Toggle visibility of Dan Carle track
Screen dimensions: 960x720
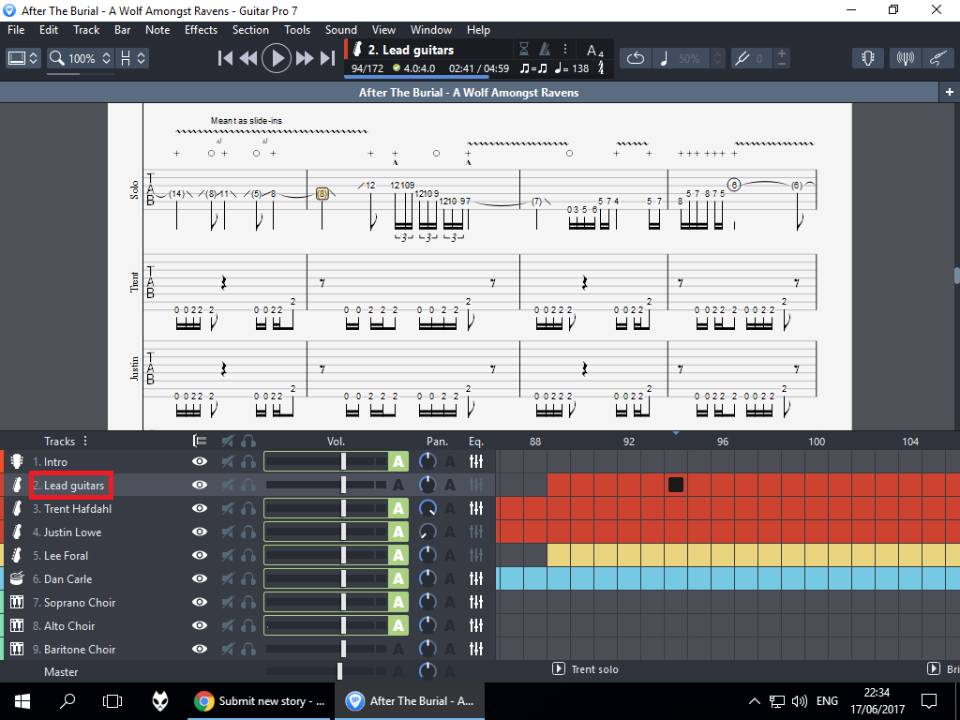click(x=200, y=579)
